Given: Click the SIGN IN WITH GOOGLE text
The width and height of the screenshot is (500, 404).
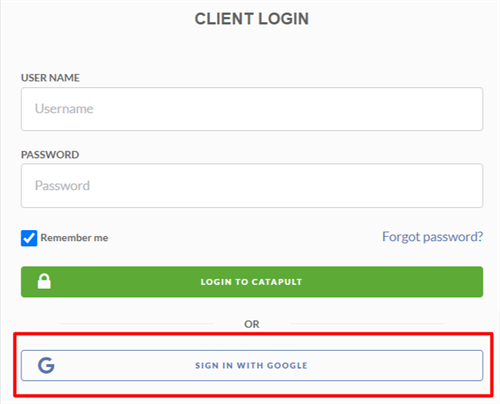Looking at the screenshot, I should (251, 365).
